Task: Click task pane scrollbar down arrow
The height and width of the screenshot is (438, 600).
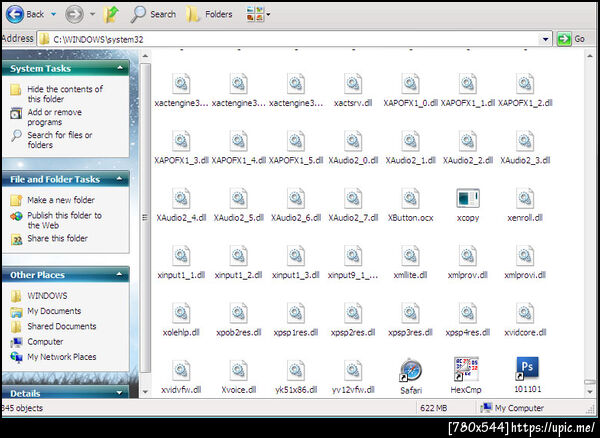Action: click(145, 391)
